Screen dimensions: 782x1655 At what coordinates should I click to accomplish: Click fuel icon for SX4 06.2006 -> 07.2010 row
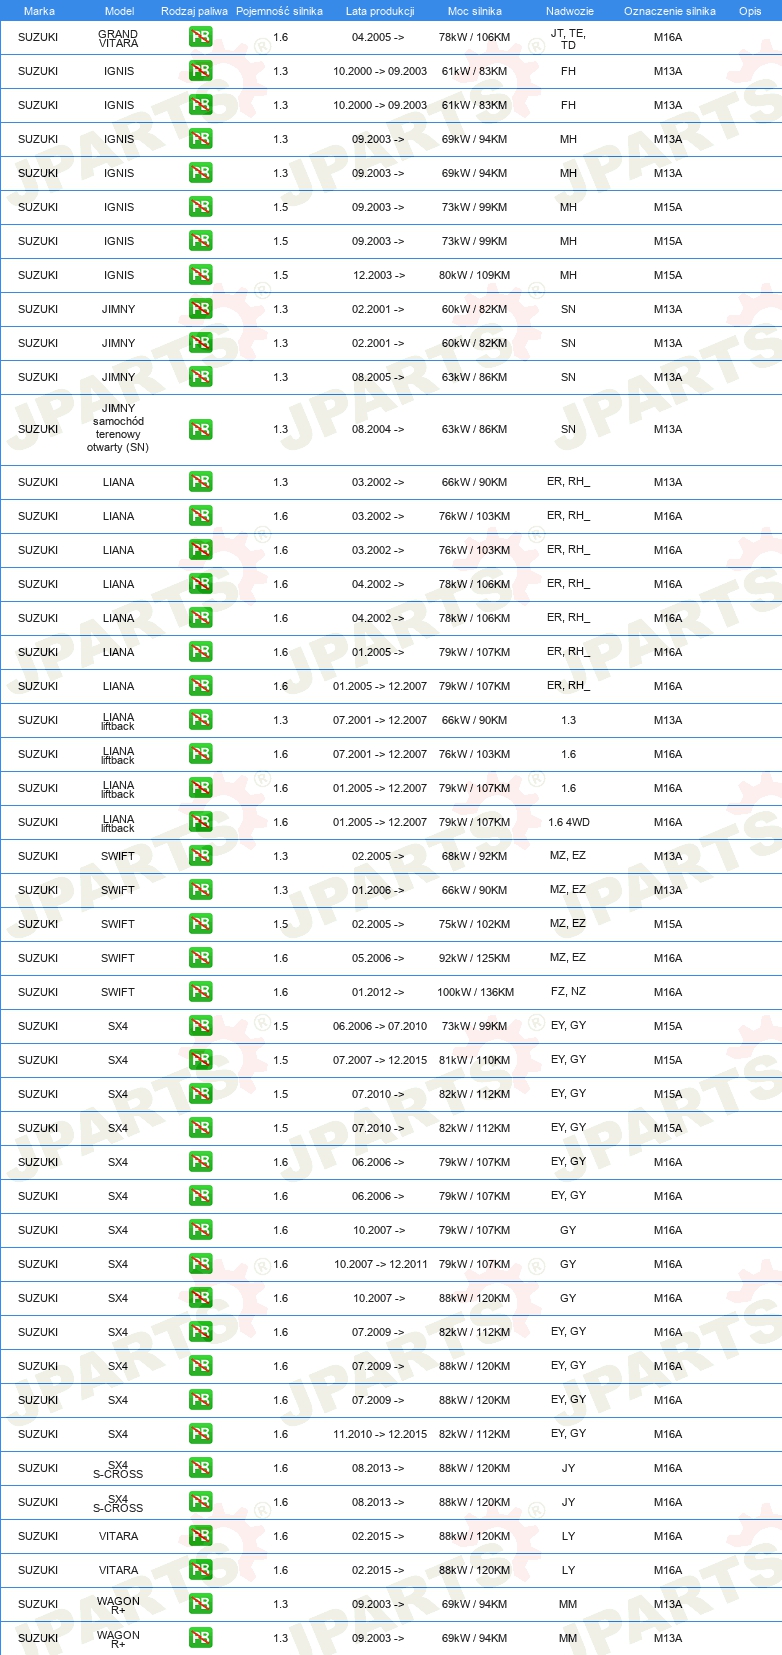(201, 1026)
